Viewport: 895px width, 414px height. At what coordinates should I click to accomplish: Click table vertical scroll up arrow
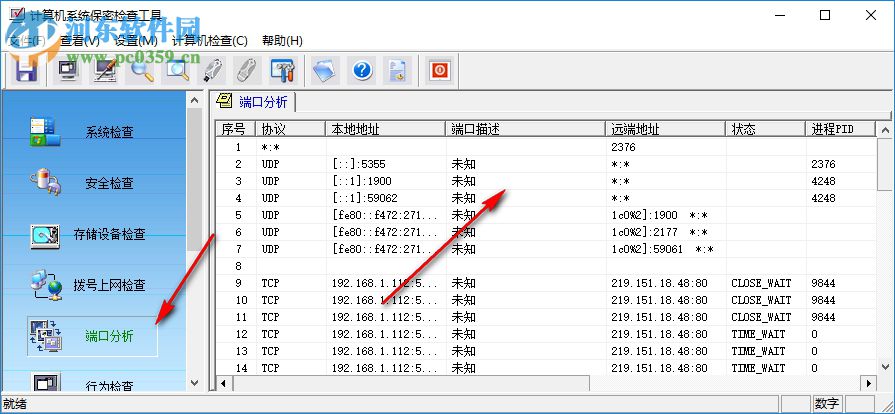tap(885, 130)
